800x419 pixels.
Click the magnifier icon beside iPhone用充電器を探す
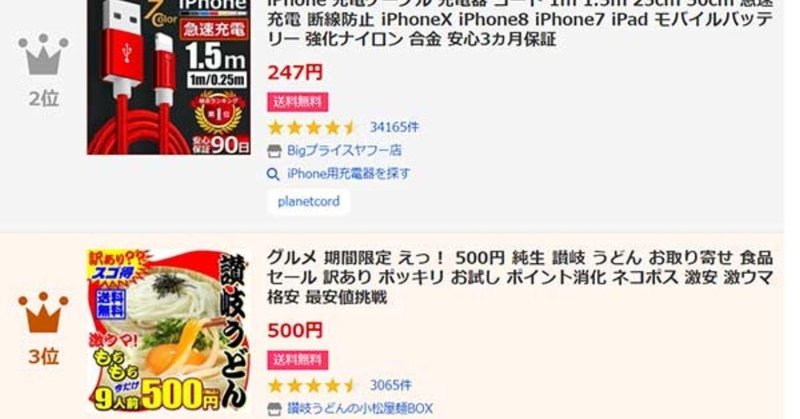coord(273,175)
